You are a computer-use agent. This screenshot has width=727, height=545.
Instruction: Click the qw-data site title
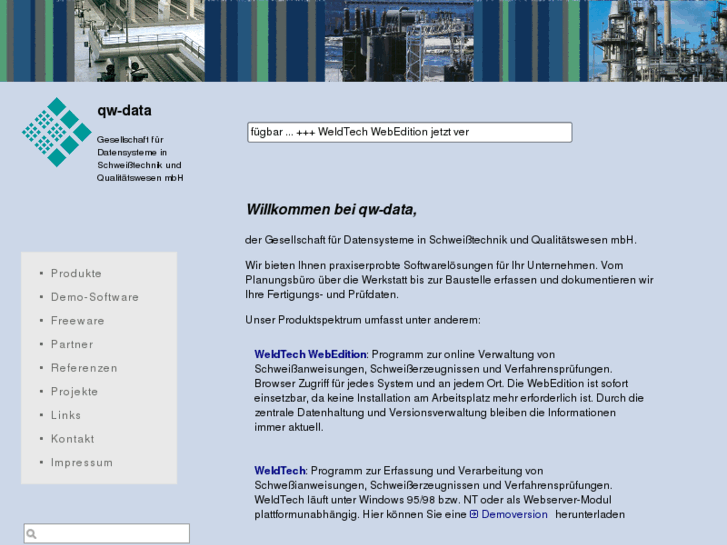pos(124,110)
